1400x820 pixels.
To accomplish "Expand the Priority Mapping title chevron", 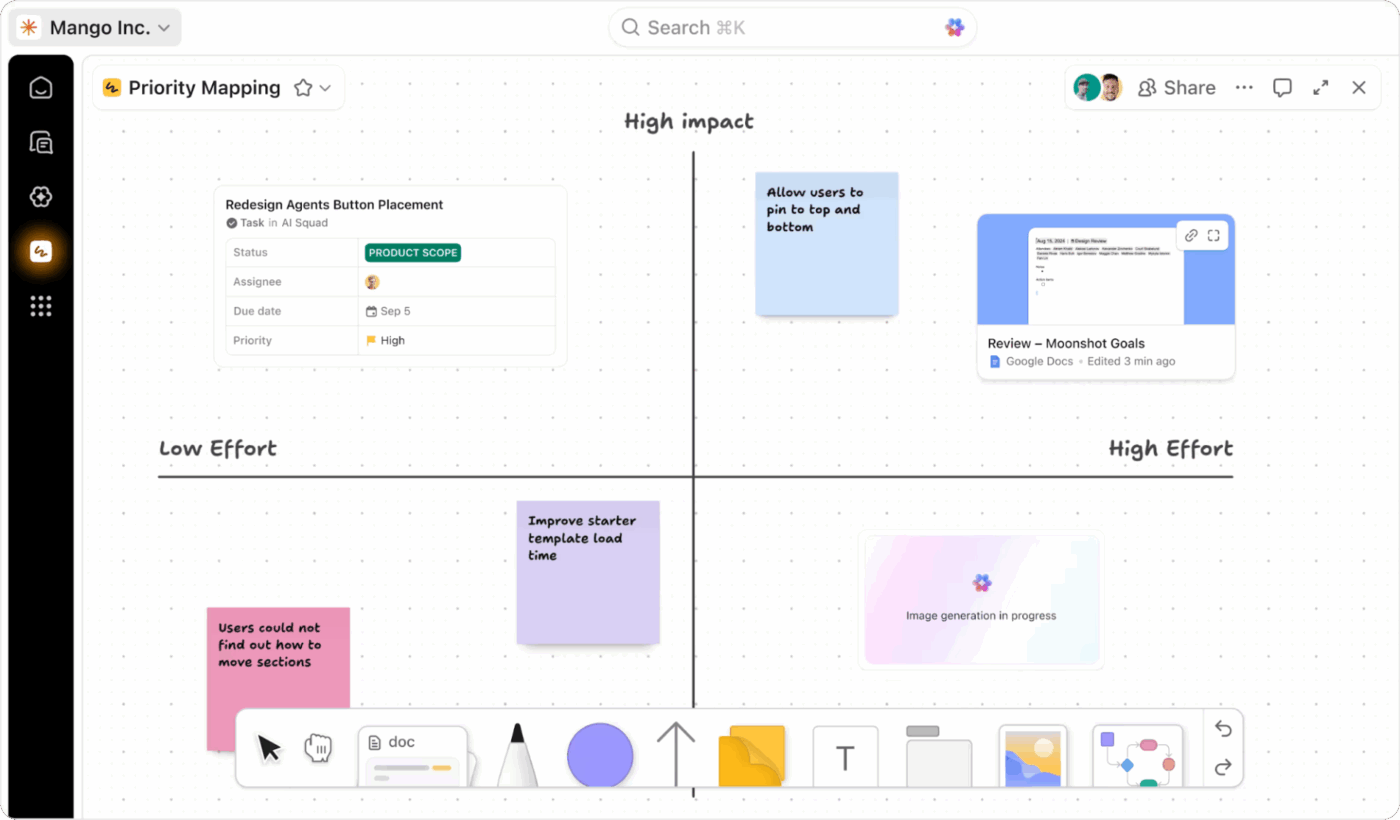I will coord(327,87).
